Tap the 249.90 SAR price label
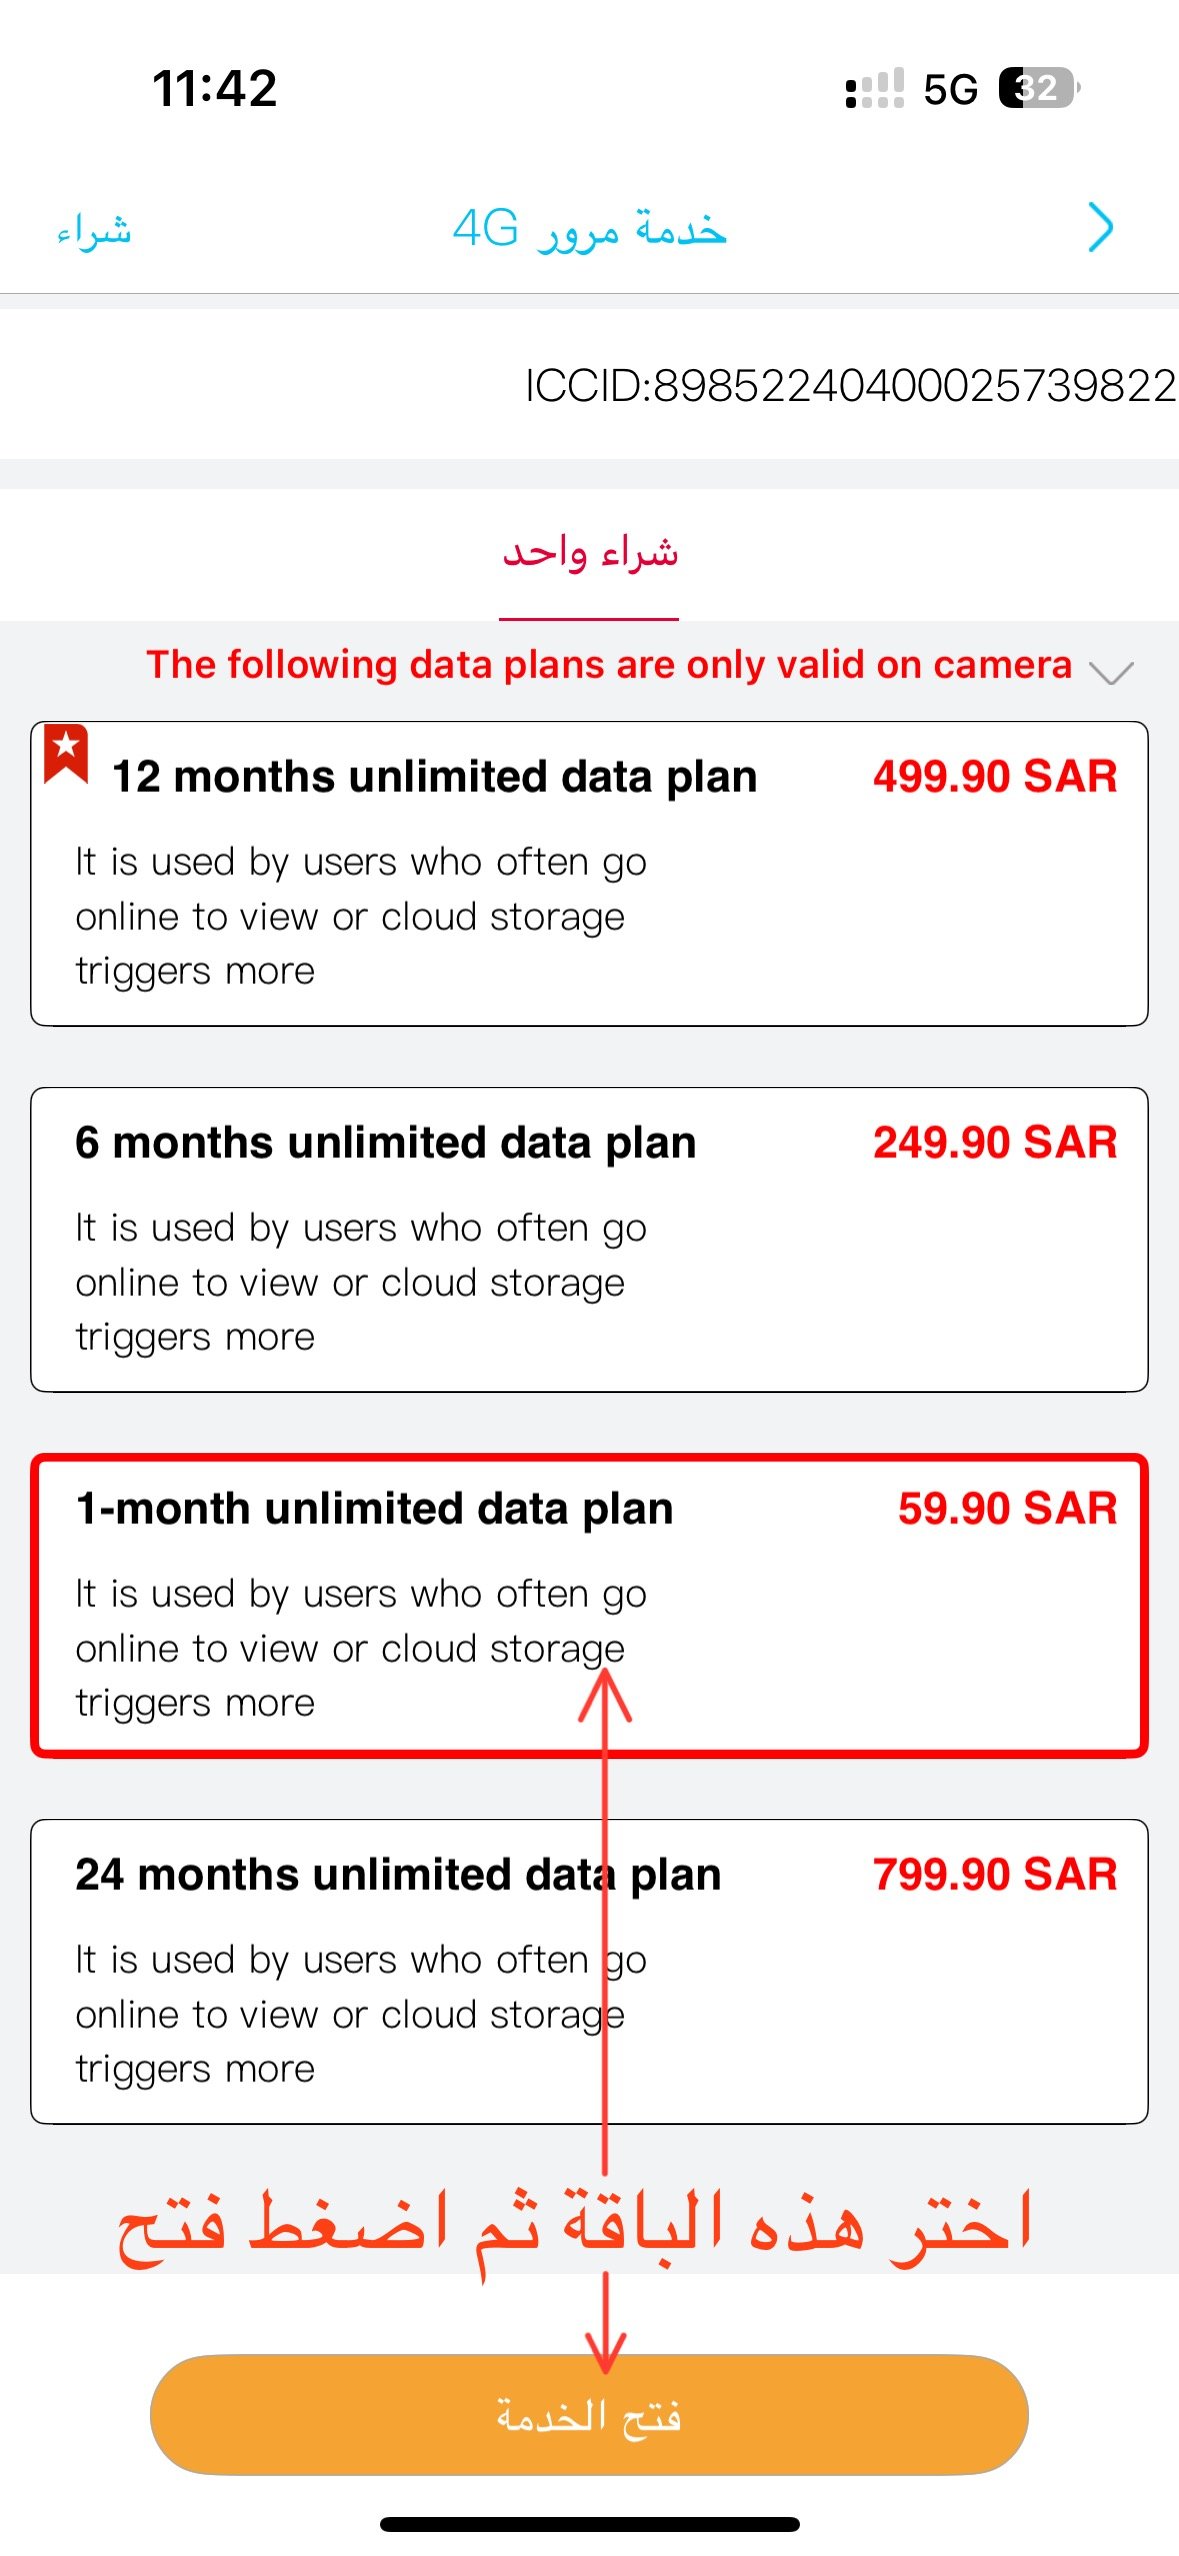1179x2556 pixels. tap(994, 1143)
